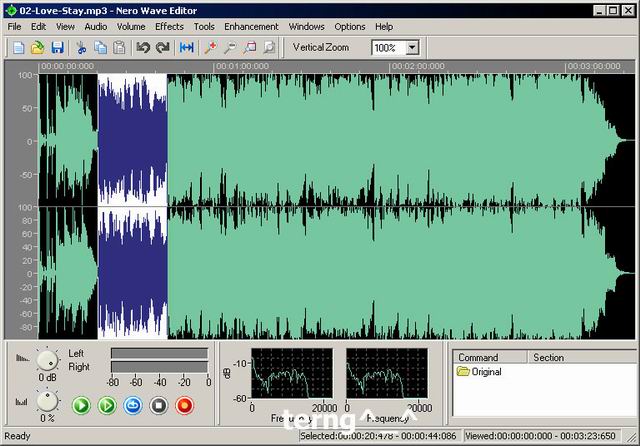Open the Volume menu
The width and height of the screenshot is (640, 446).
(x=131, y=27)
